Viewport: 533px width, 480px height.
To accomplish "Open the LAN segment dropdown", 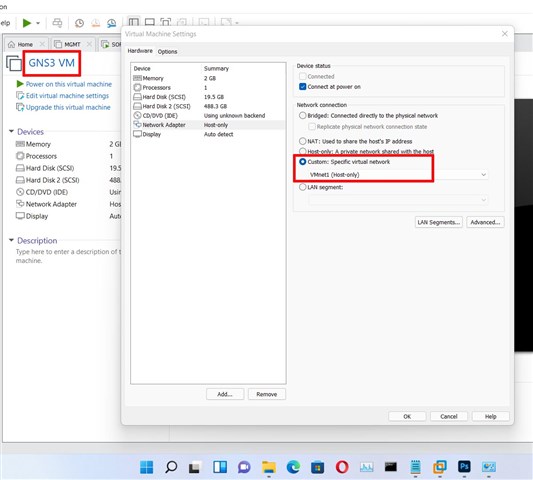I will [398, 200].
